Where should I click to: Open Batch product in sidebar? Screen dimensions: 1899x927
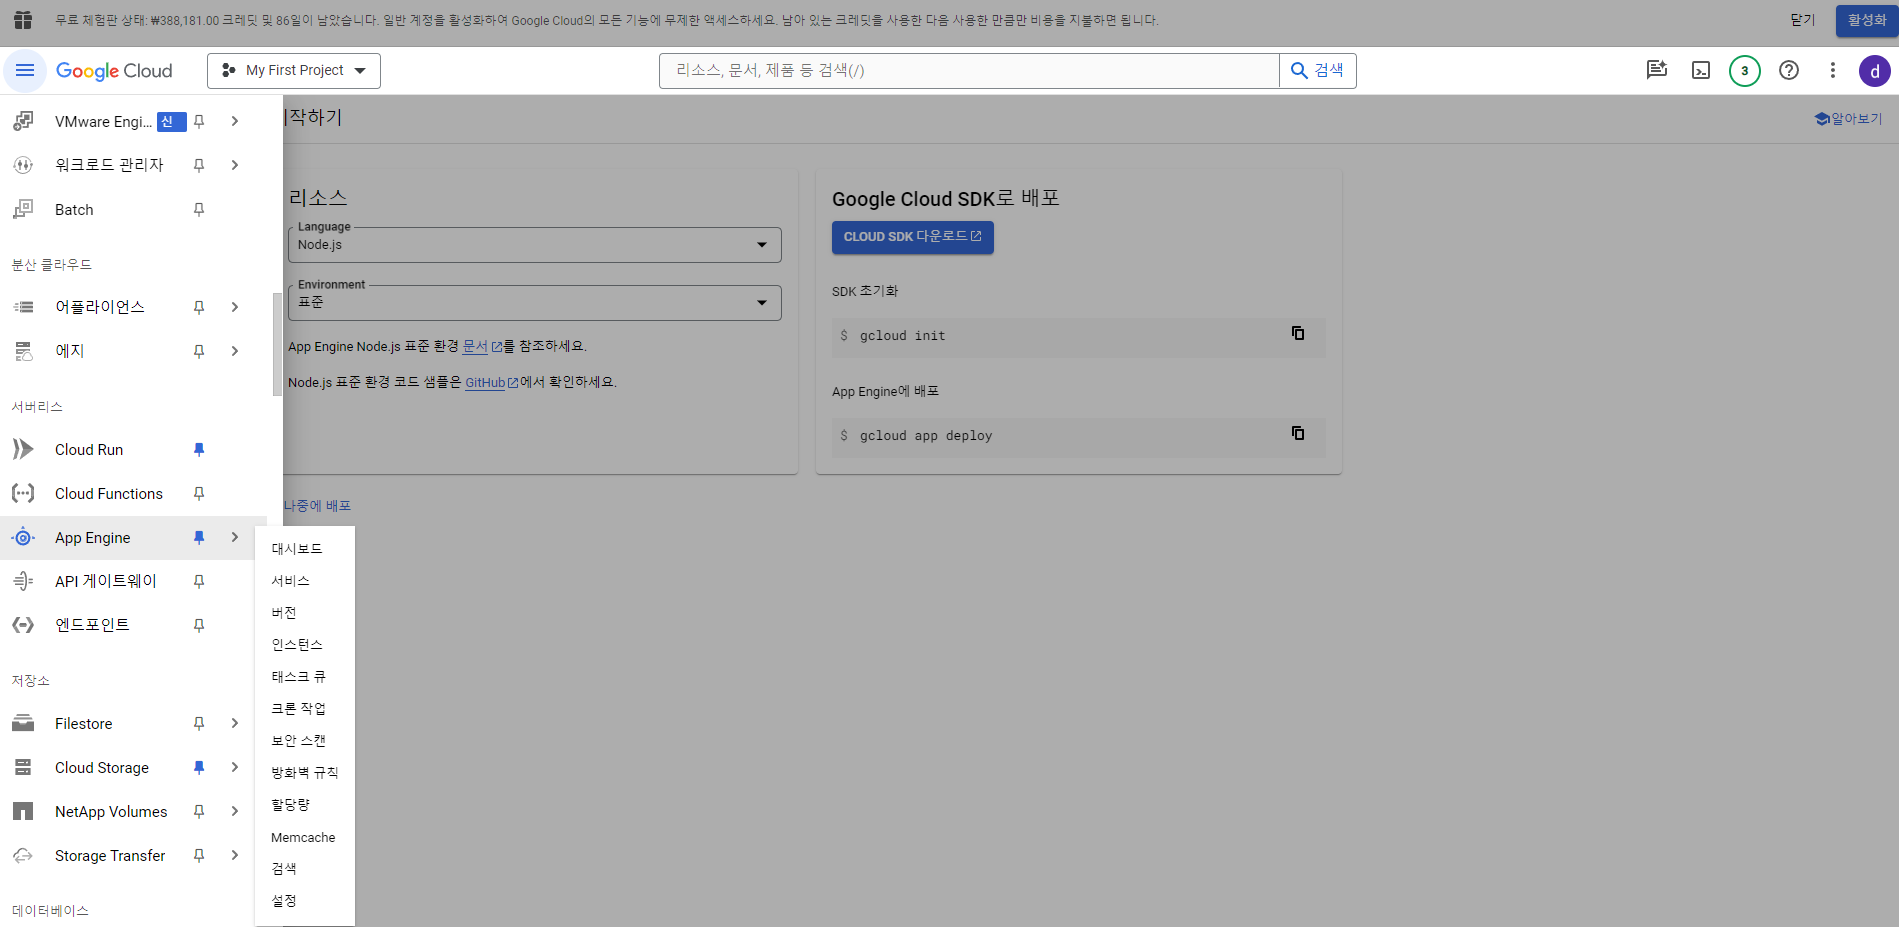click(x=74, y=209)
